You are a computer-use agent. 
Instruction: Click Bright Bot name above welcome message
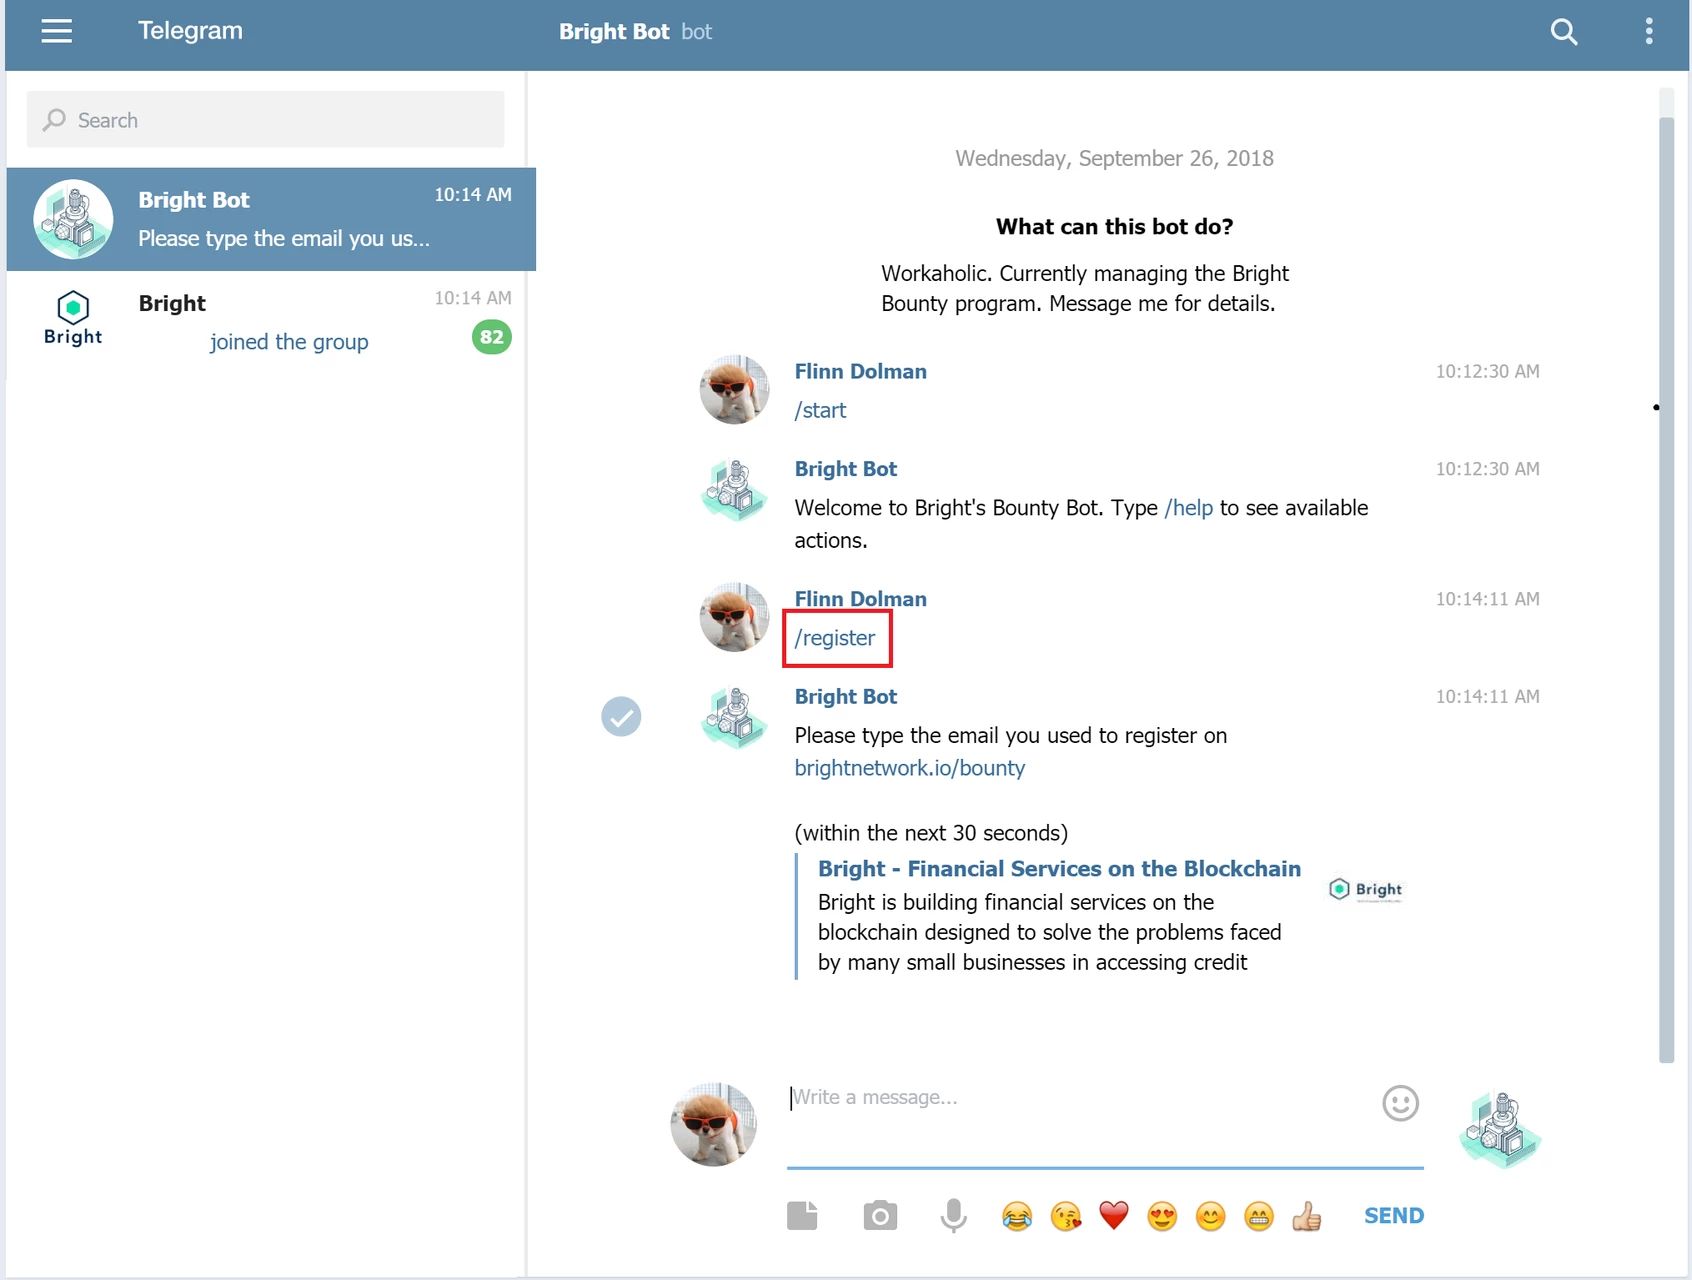click(846, 469)
